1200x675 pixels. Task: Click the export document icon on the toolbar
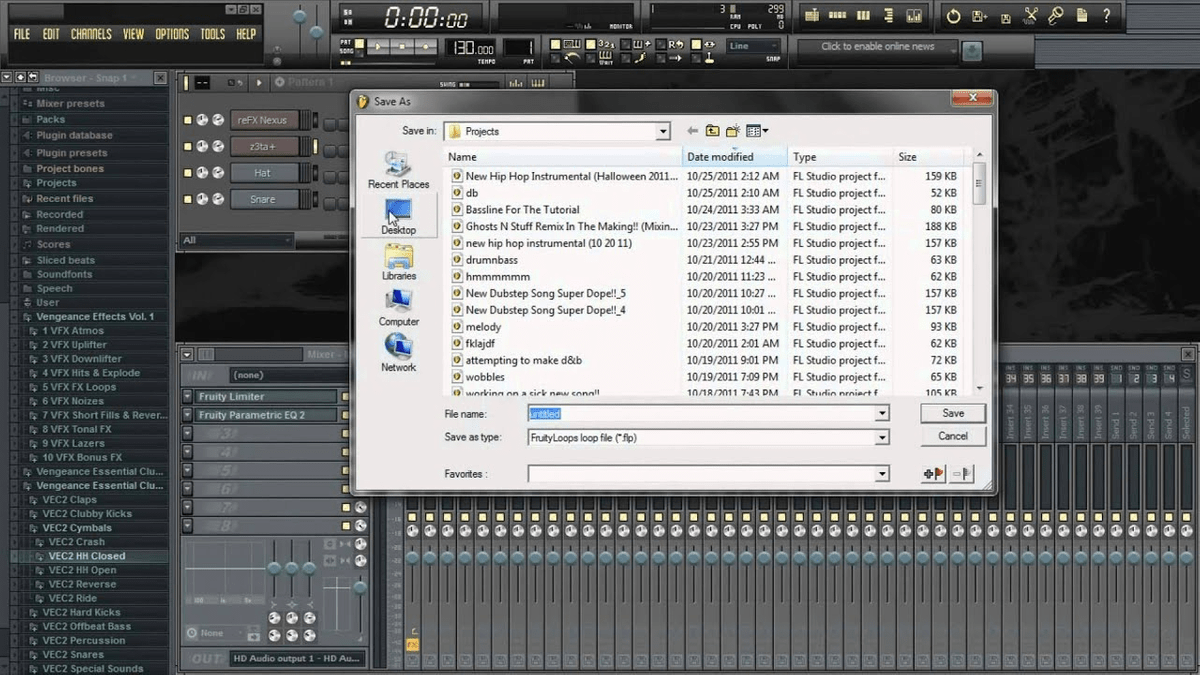[1081, 16]
